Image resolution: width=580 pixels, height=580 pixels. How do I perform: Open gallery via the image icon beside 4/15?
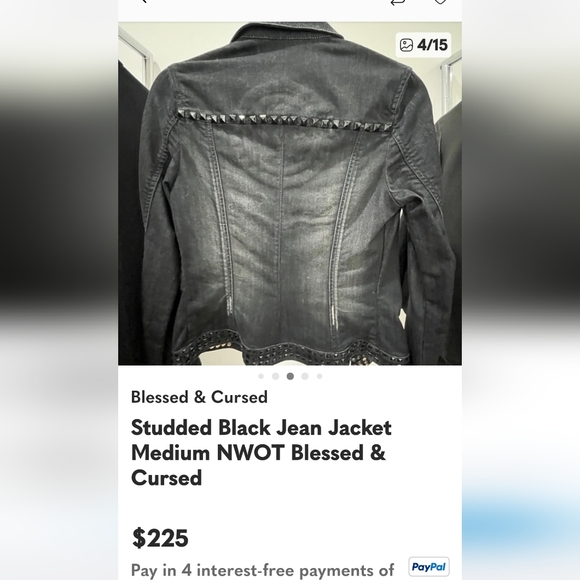tap(406, 45)
